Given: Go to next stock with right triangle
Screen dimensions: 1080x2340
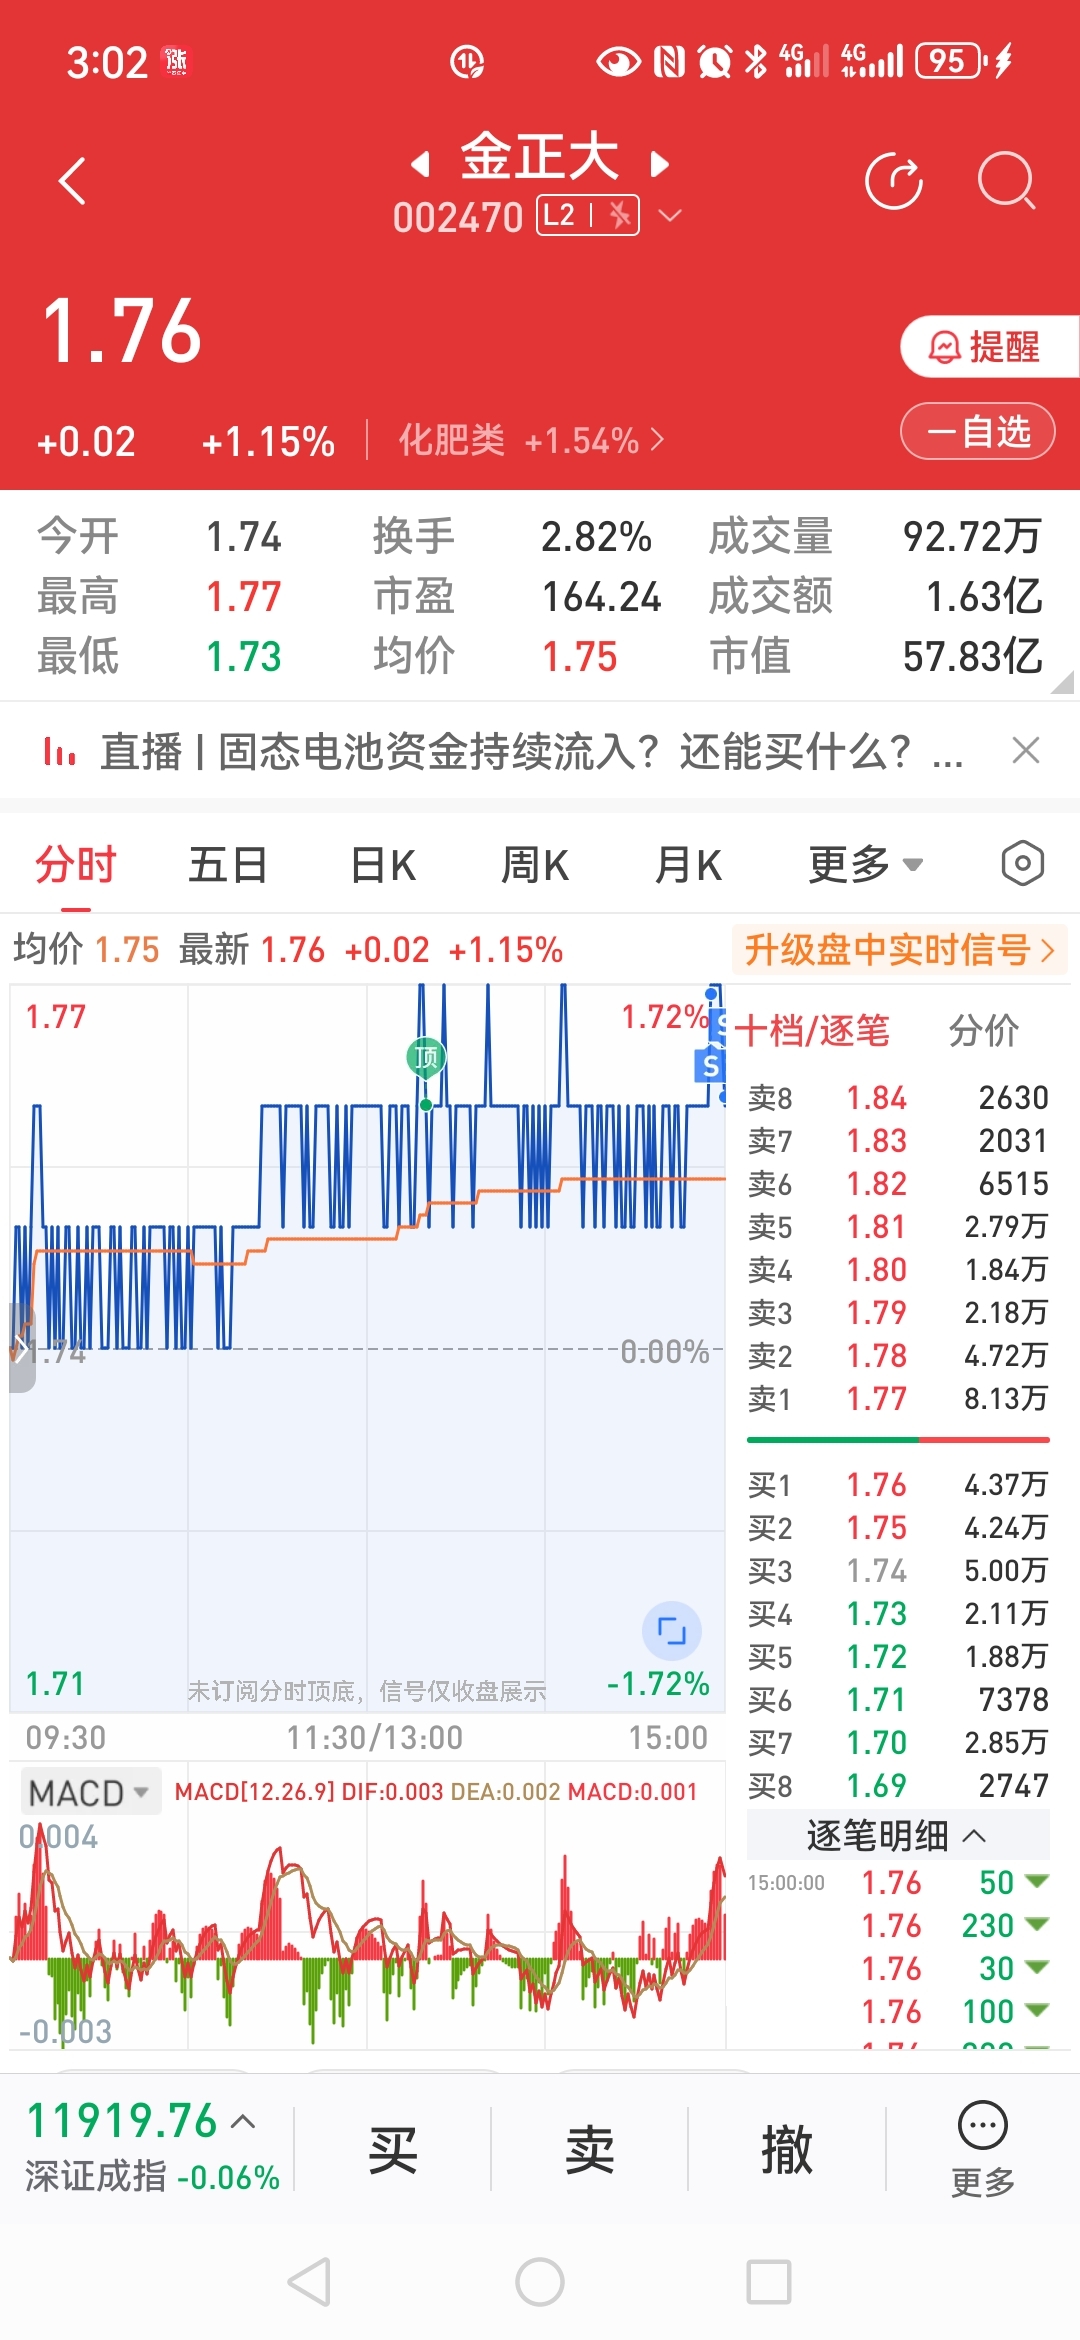Looking at the screenshot, I should [659, 164].
